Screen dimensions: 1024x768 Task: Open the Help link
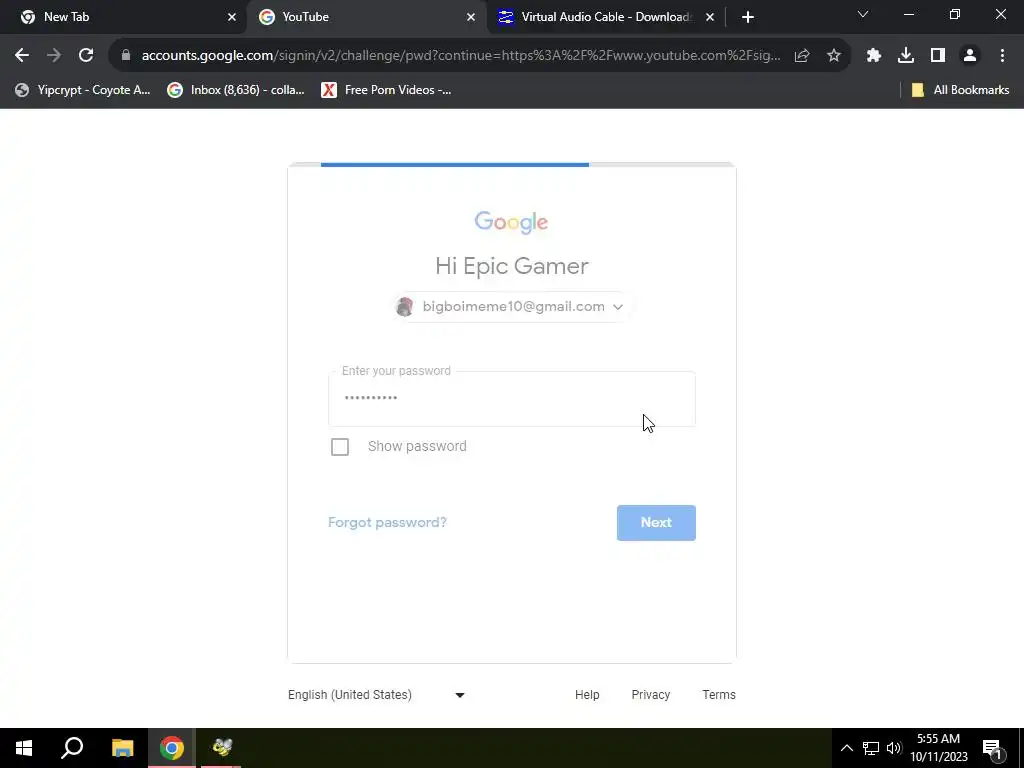(x=587, y=695)
